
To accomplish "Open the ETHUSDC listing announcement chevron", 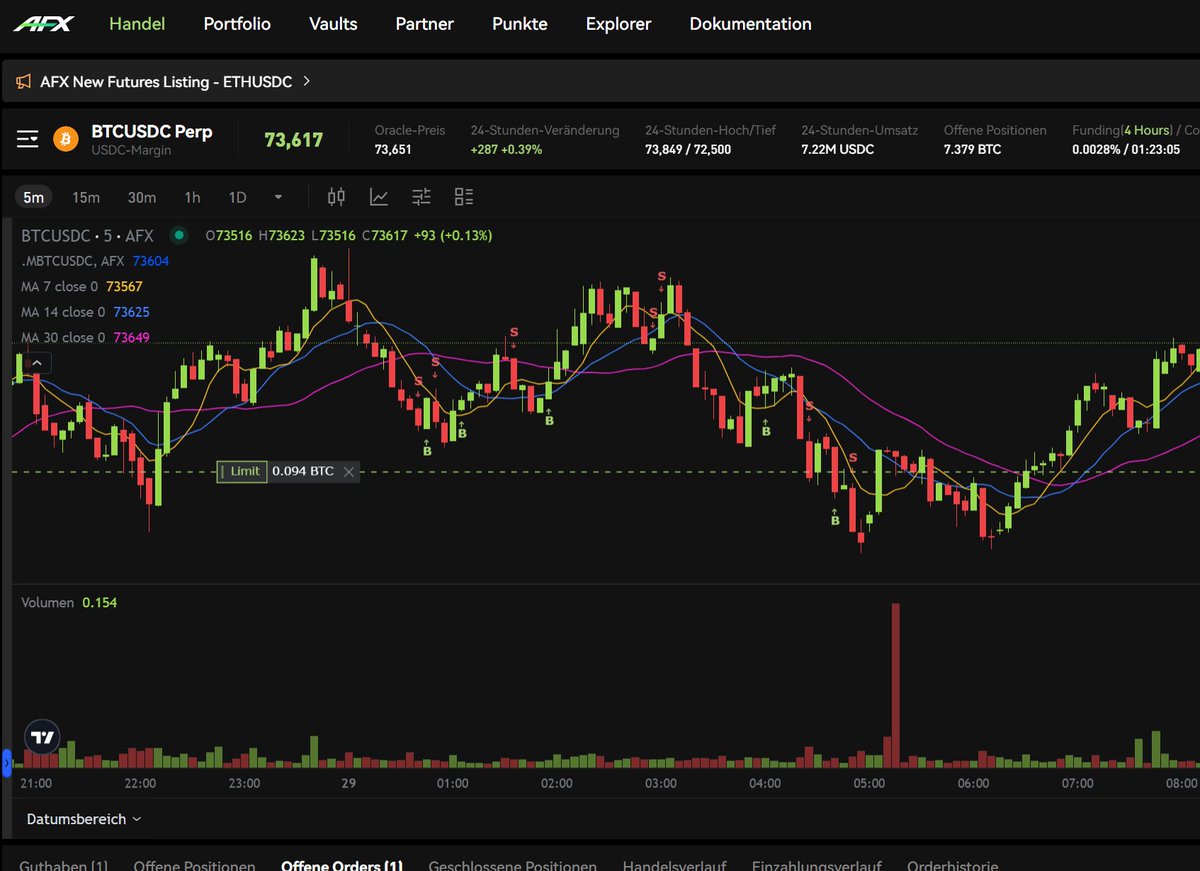I will pos(306,81).
